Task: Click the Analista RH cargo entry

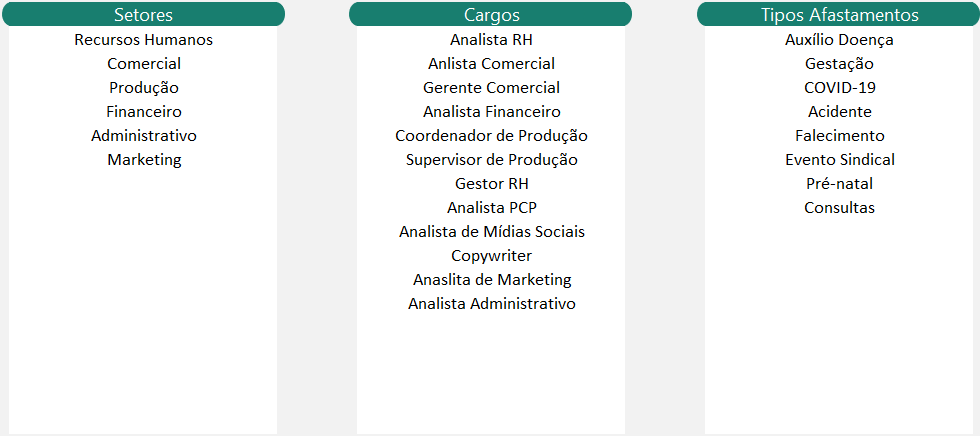Action: tap(491, 40)
